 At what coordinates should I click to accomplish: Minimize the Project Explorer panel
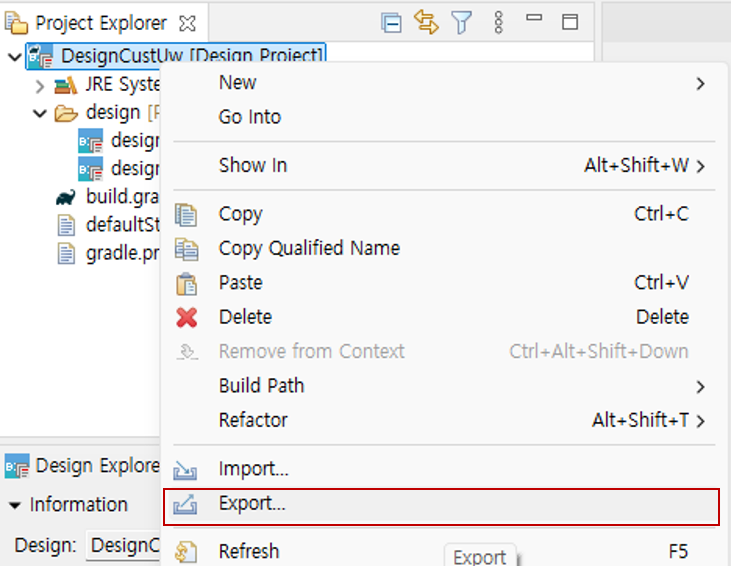(x=534, y=20)
